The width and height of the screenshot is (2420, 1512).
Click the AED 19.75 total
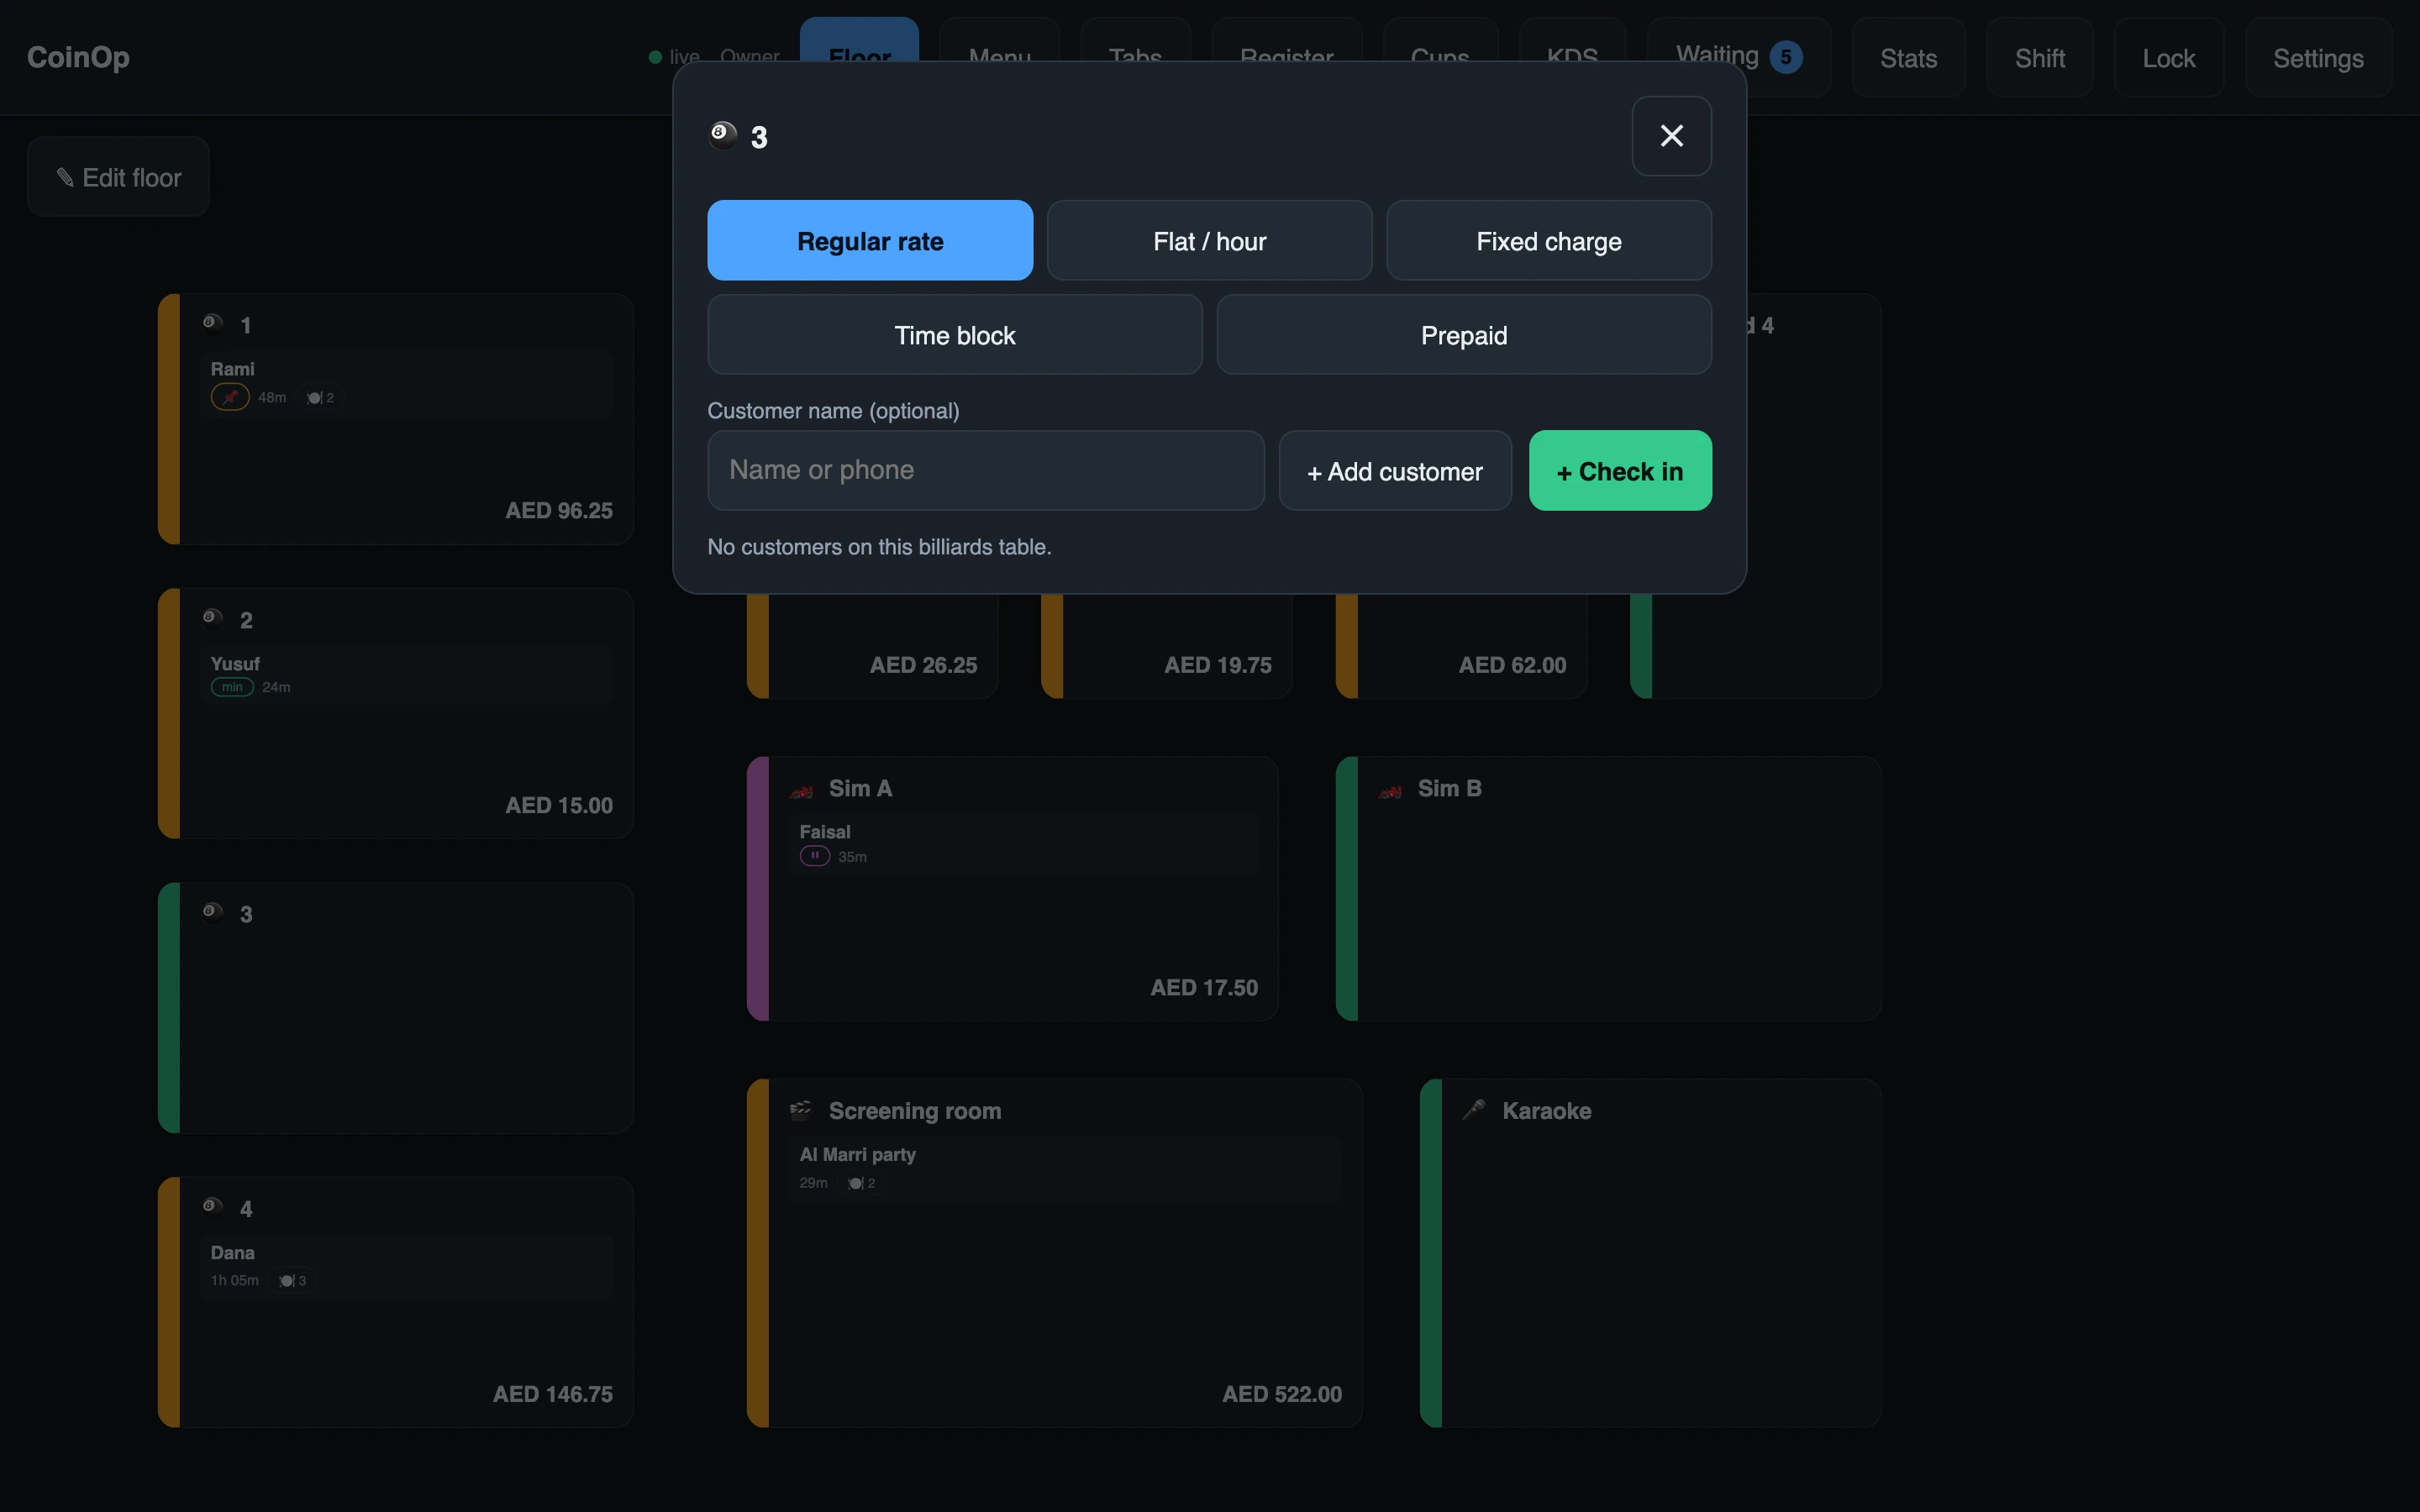[1218, 665]
